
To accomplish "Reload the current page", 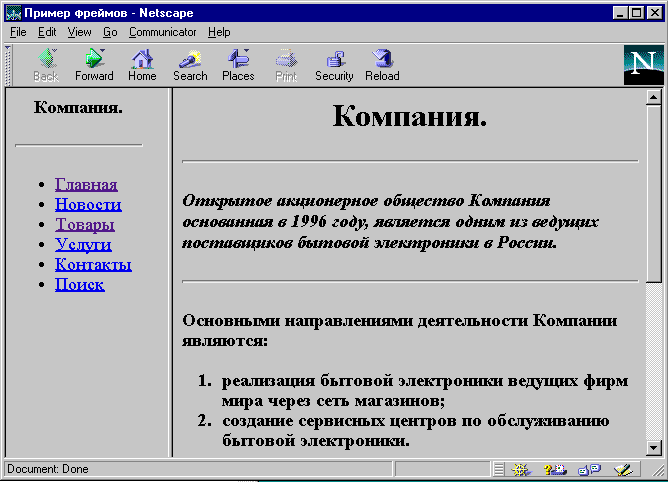I will tap(382, 64).
